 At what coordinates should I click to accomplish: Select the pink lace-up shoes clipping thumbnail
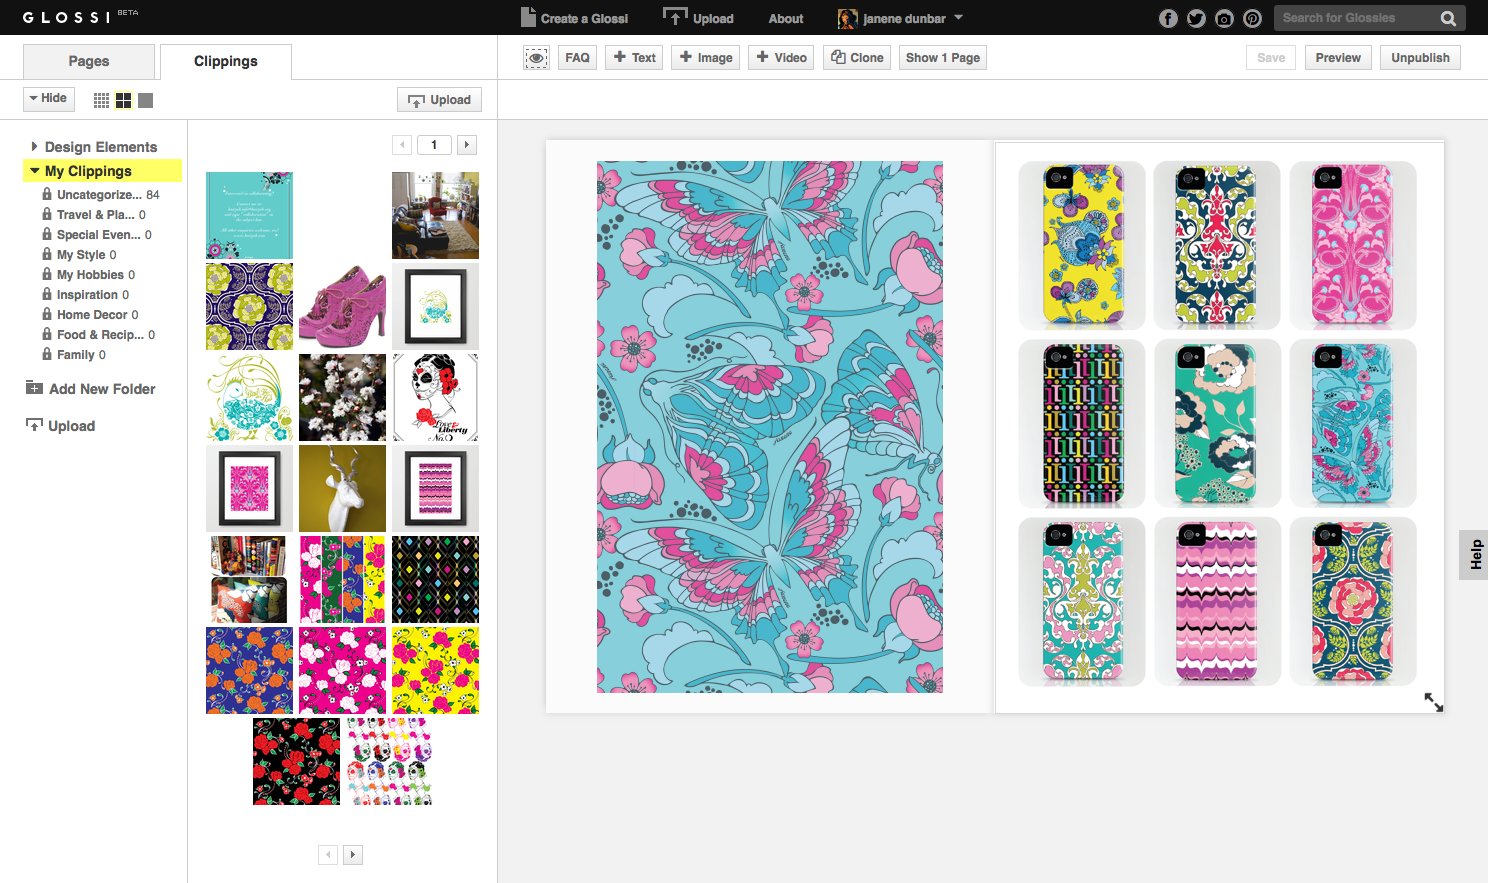342,306
